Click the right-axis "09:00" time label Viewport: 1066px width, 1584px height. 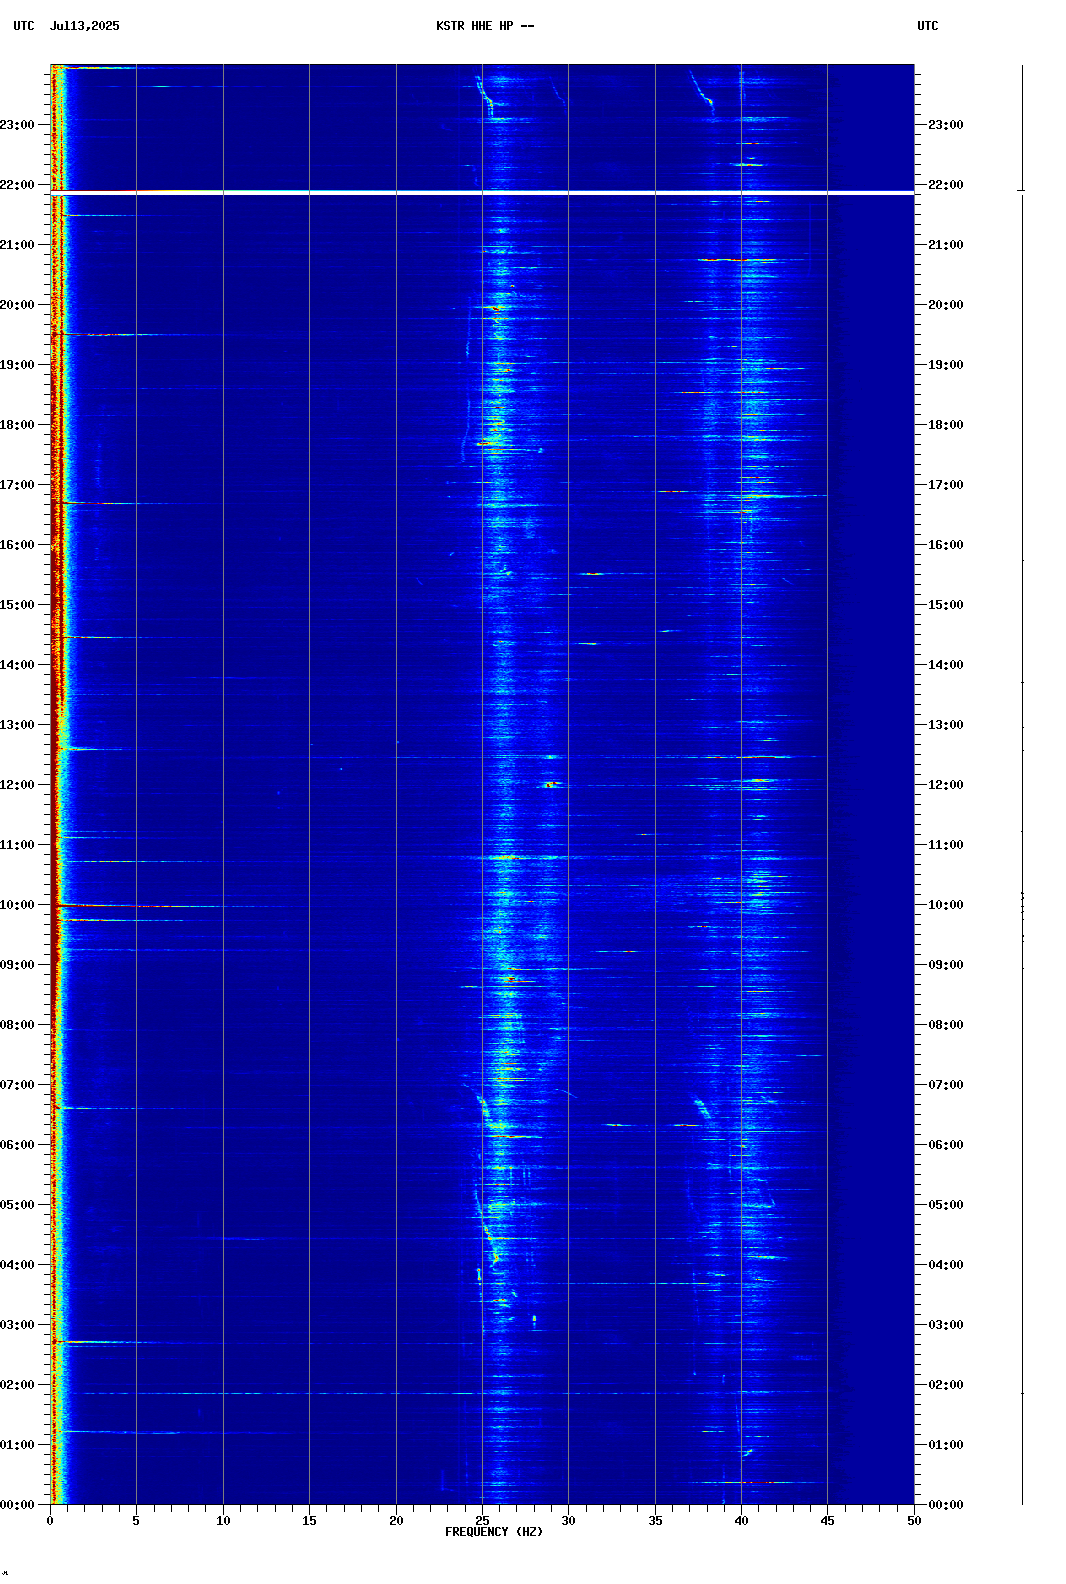(946, 965)
